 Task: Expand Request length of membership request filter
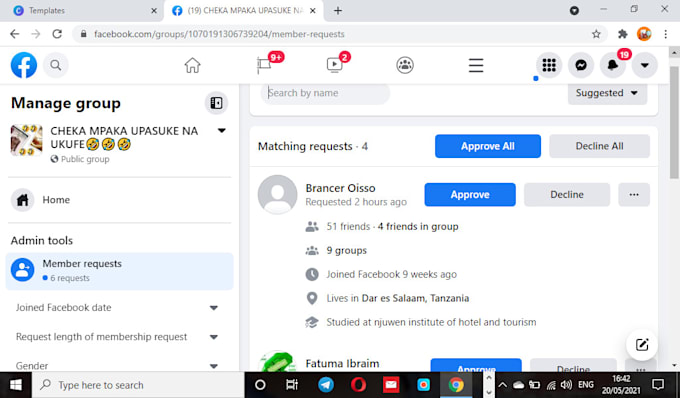coord(214,337)
